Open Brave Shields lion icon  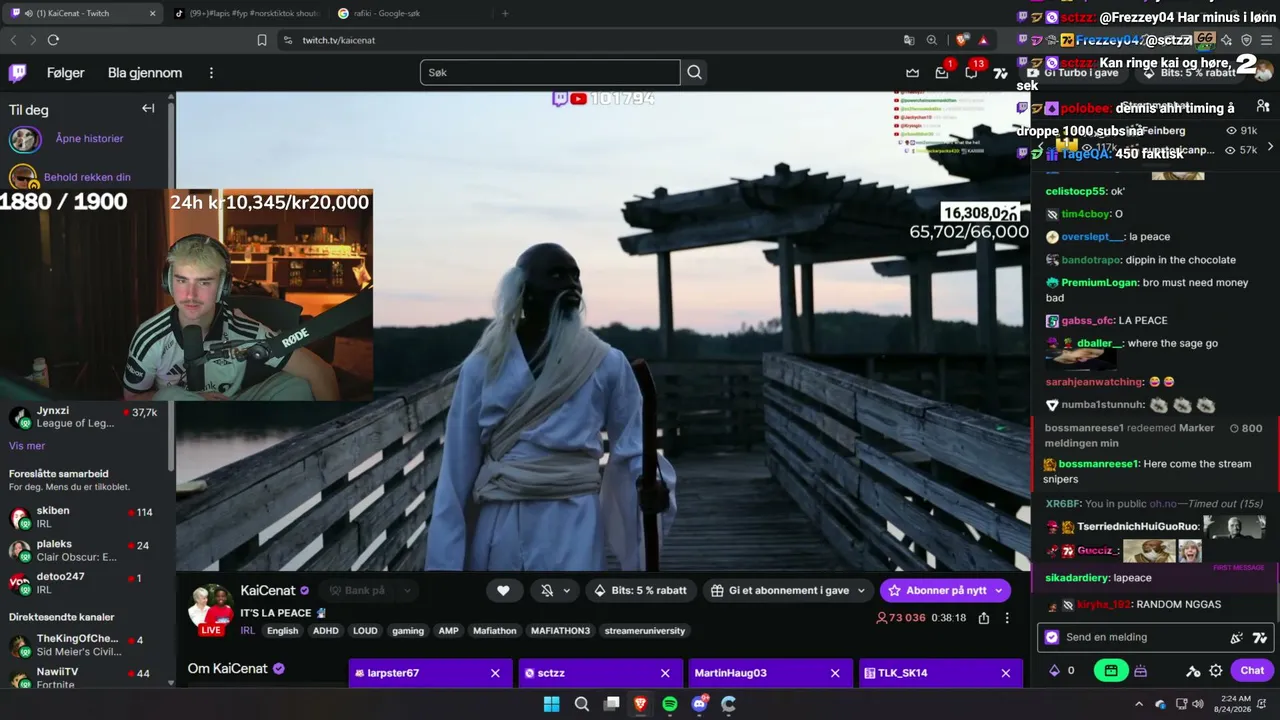pyautogui.click(x=962, y=40)
